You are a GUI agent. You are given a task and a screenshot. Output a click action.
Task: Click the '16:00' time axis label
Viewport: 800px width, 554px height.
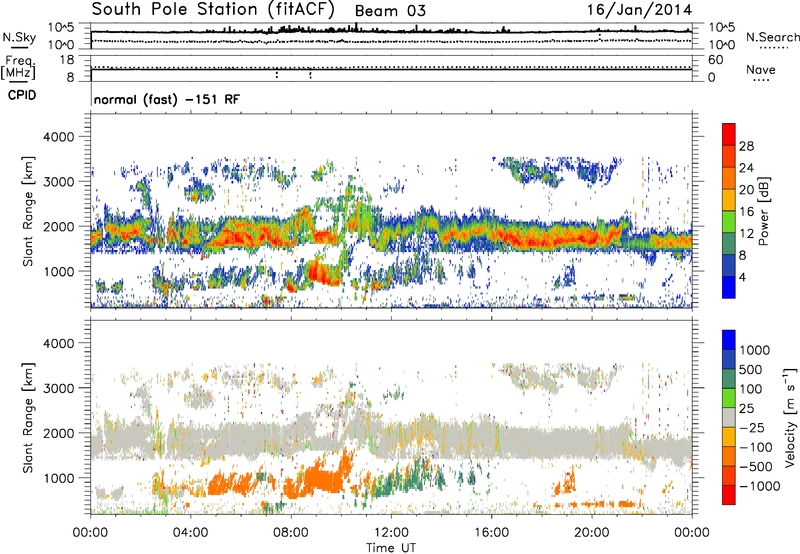click(491, 533)
